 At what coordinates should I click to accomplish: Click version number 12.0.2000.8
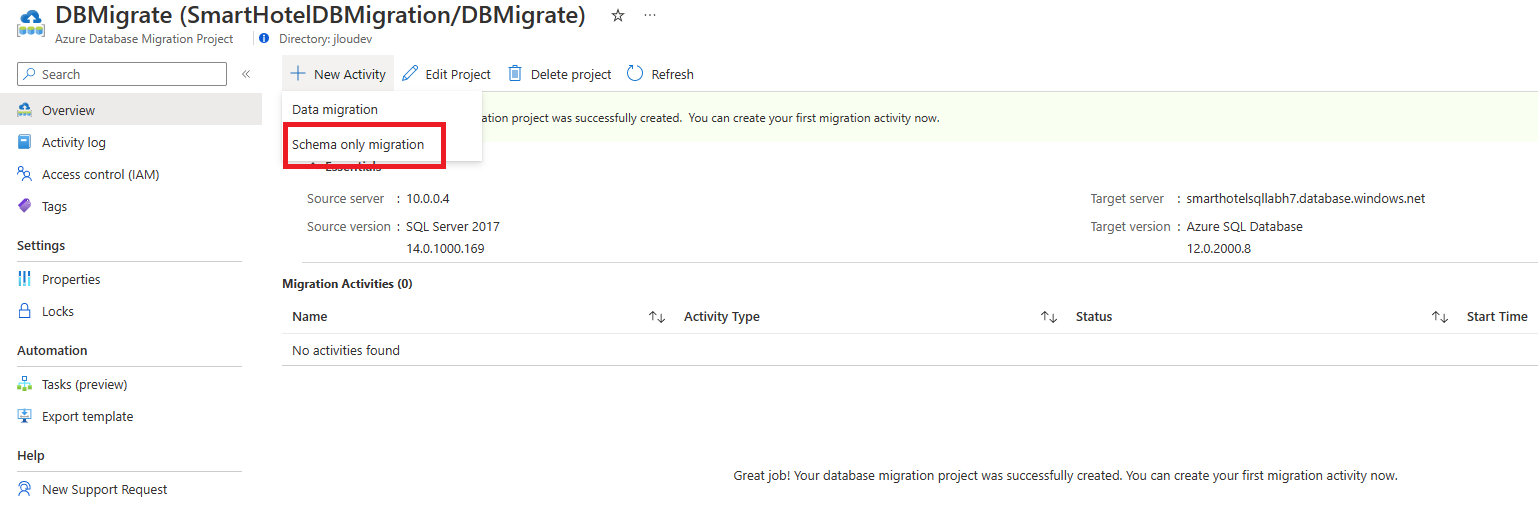click(x=1218, y=248)
